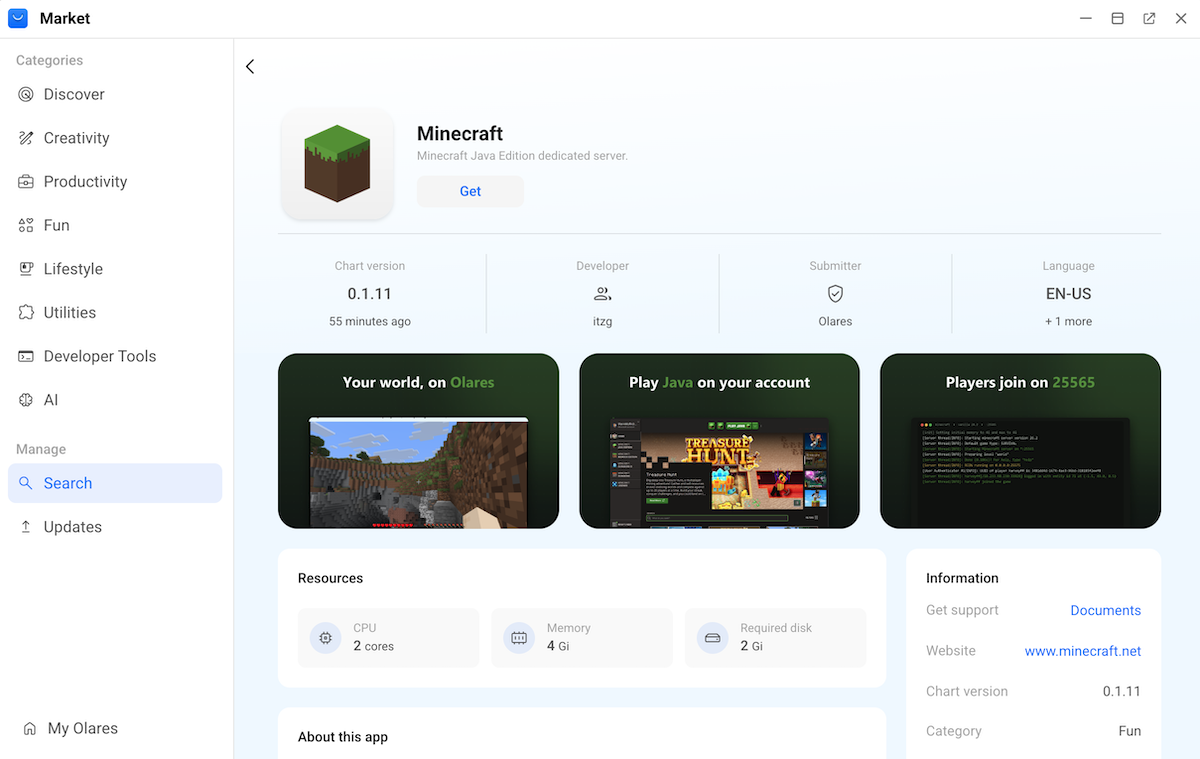This screenshot has width=1200, height=759.
Task: Open the 'Players join on 25565' screenshot
Action: coord(1020,441)
